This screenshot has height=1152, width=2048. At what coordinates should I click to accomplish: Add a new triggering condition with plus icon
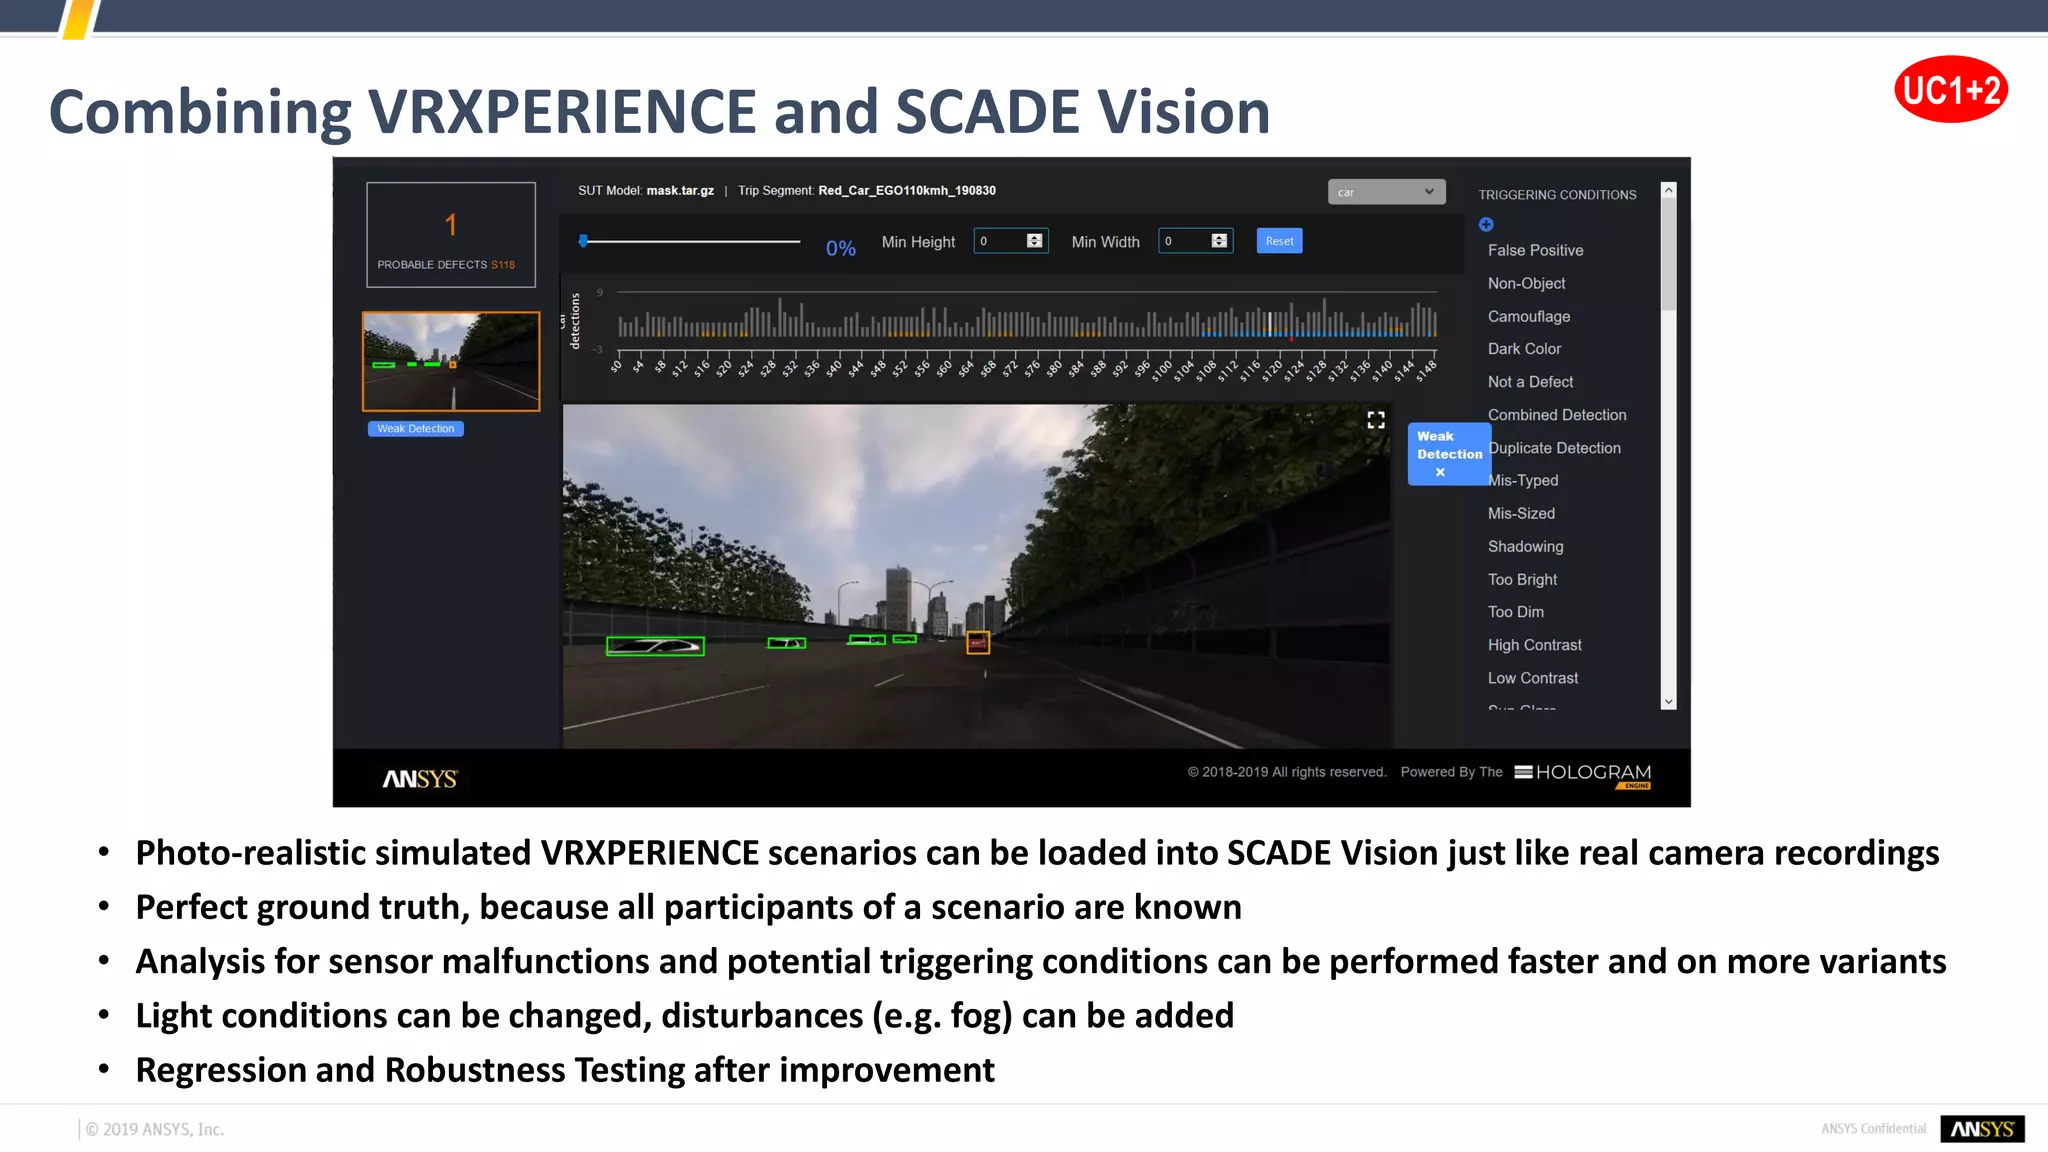[1486, 224]
